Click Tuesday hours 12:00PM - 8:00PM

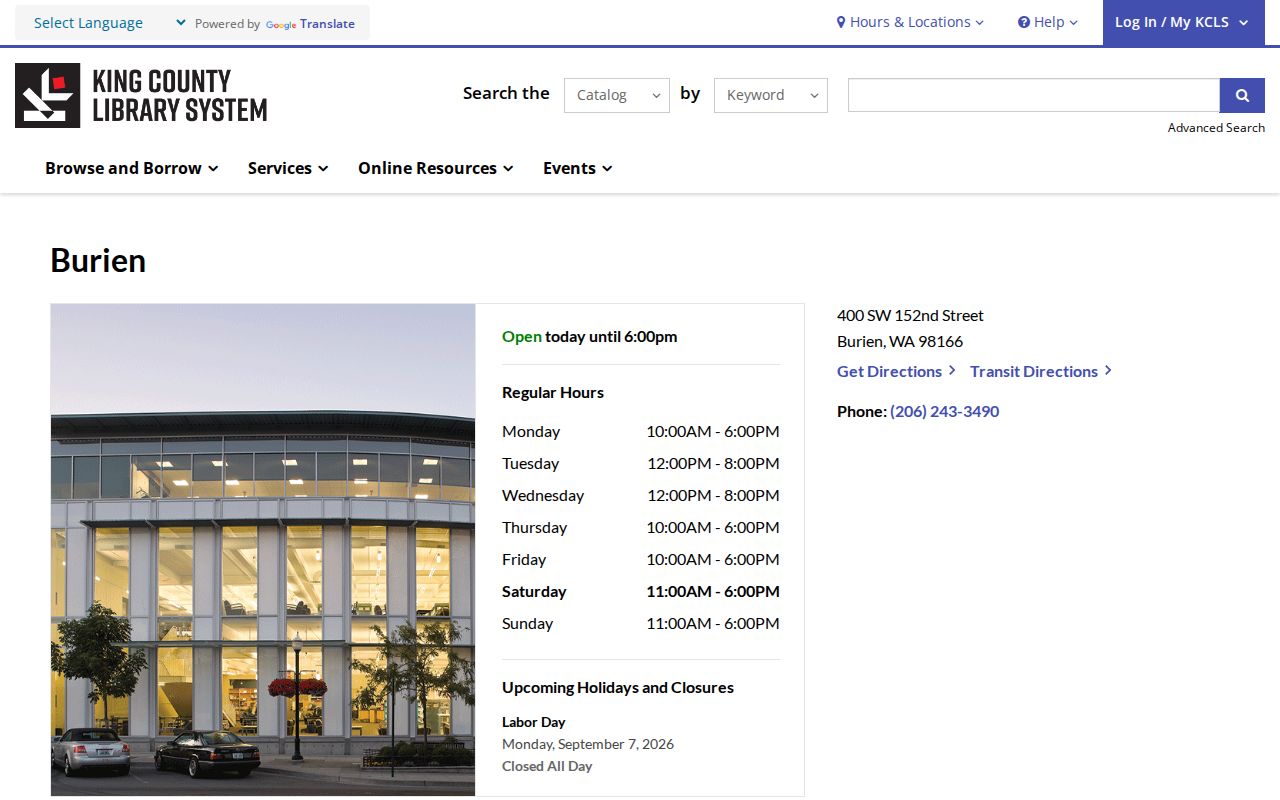(713, 463)
